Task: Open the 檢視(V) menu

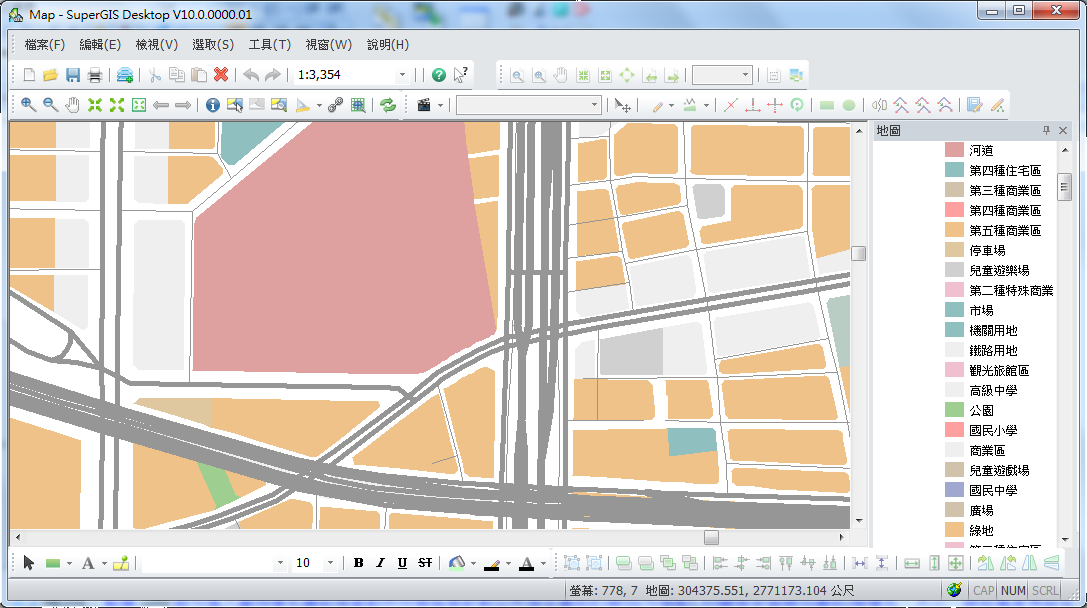Action: [157, 44]
